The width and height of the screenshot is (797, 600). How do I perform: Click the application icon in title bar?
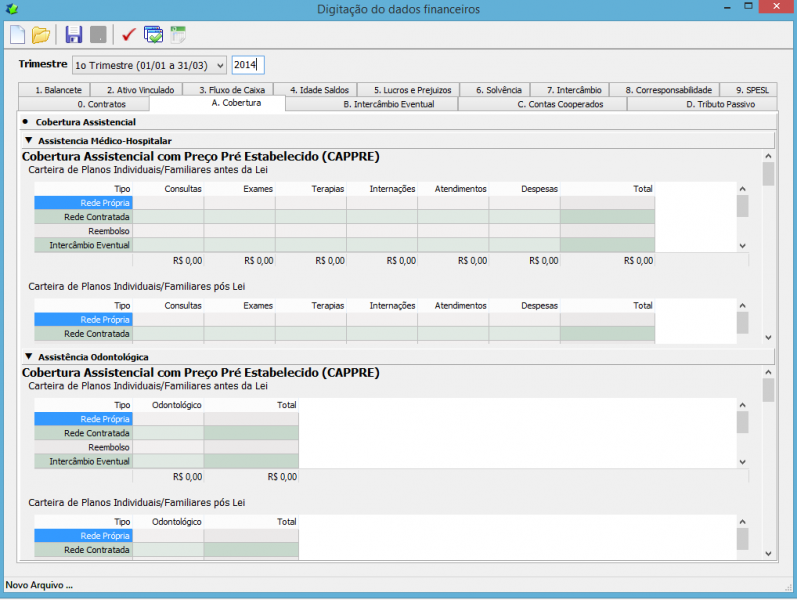[12, 9]
